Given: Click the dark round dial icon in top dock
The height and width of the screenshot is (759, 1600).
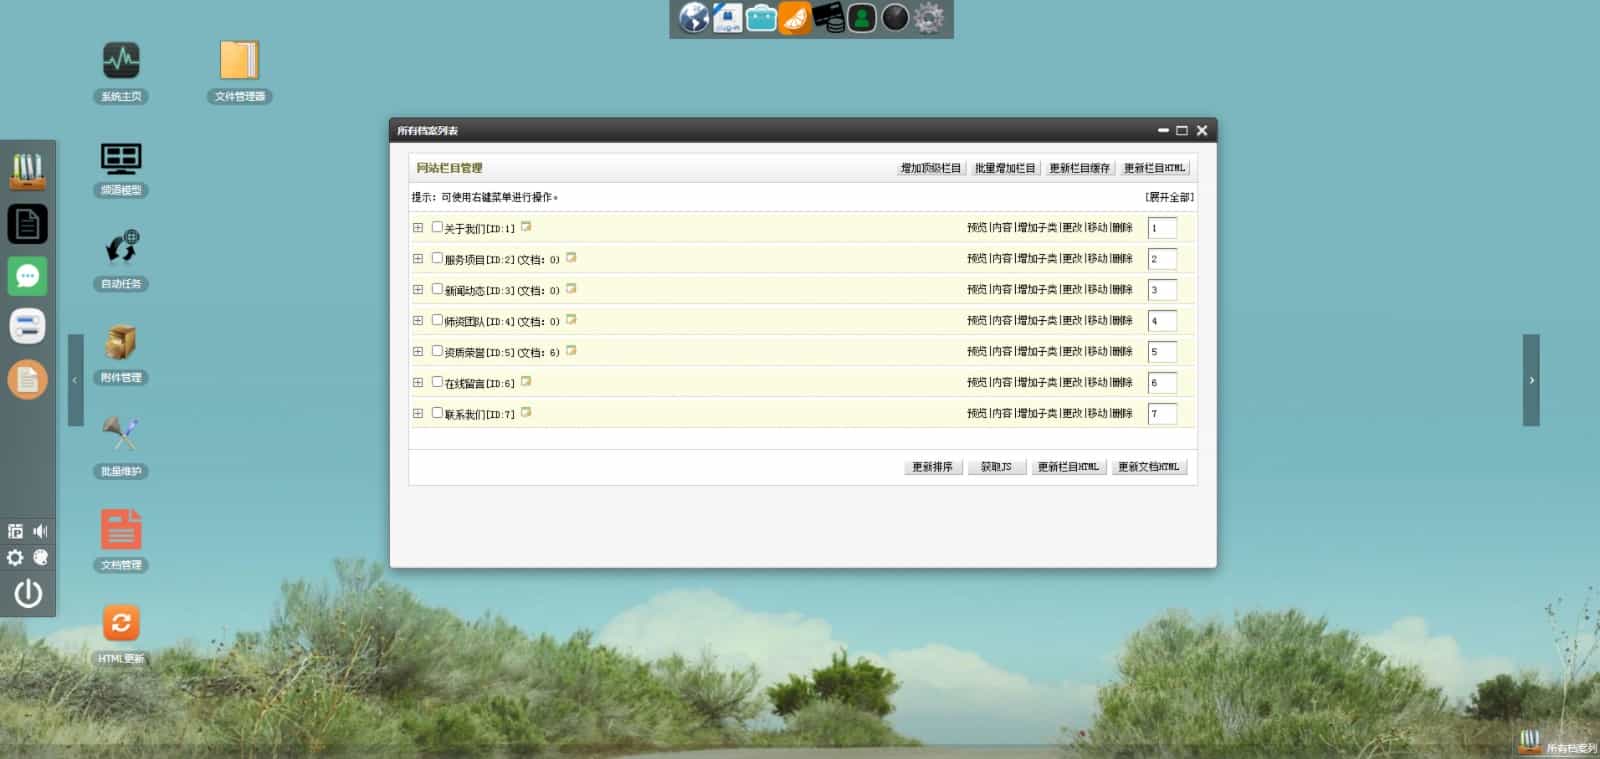Looking at the screenshot, I should (x=895, y=18).
